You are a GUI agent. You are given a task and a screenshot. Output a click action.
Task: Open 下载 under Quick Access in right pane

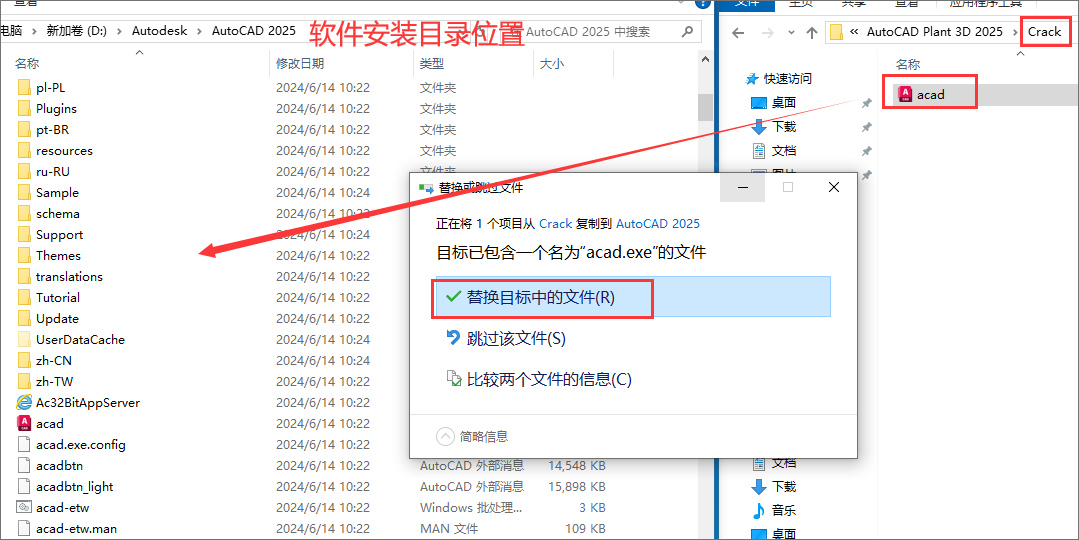784,127
